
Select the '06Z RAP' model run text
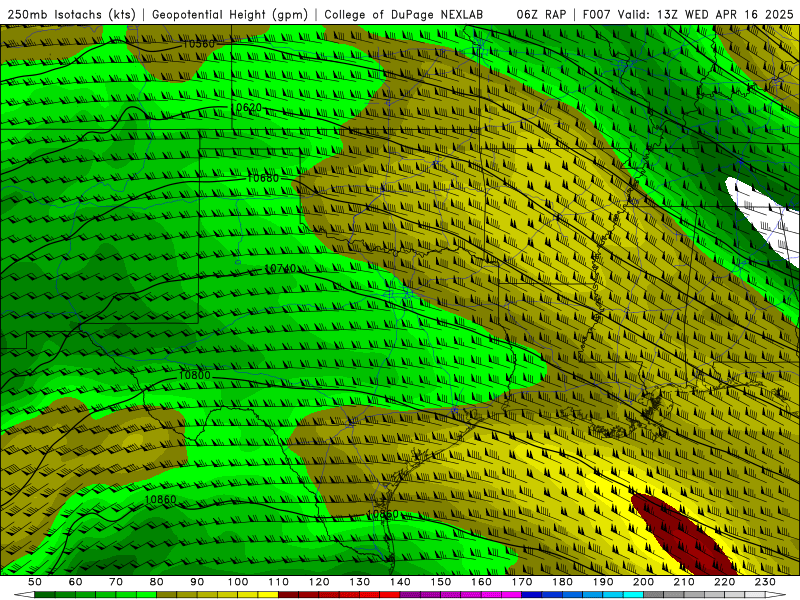(541, 15)
